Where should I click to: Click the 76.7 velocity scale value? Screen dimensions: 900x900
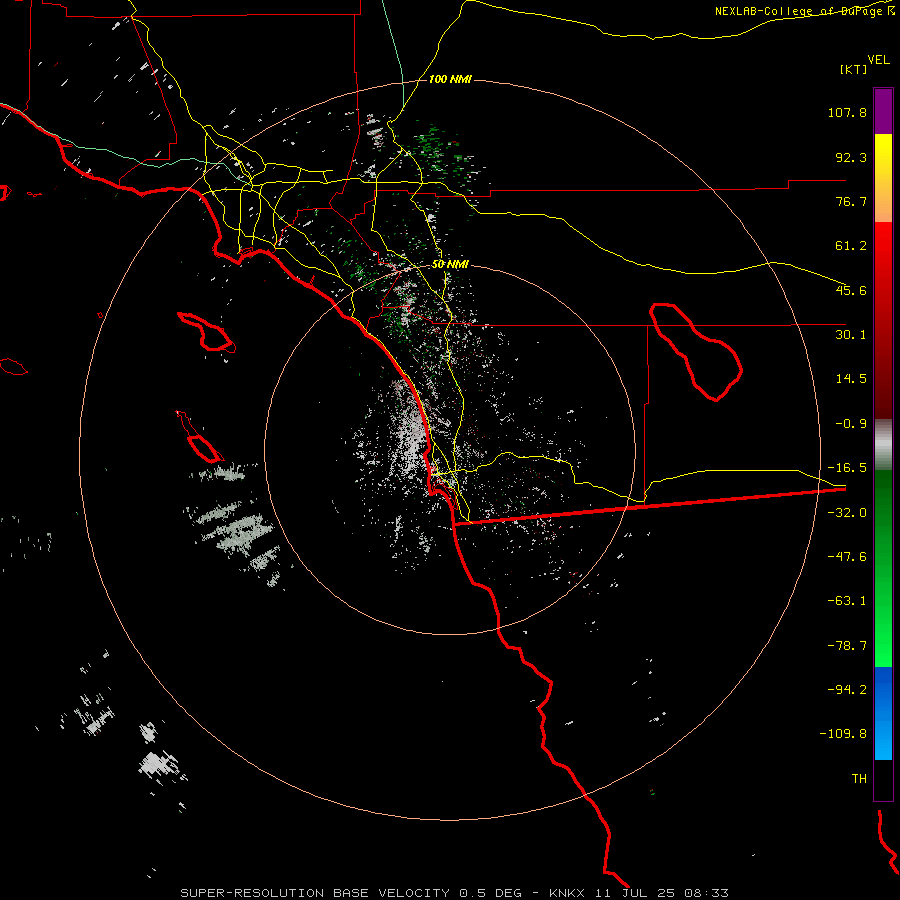pos(851,201)
